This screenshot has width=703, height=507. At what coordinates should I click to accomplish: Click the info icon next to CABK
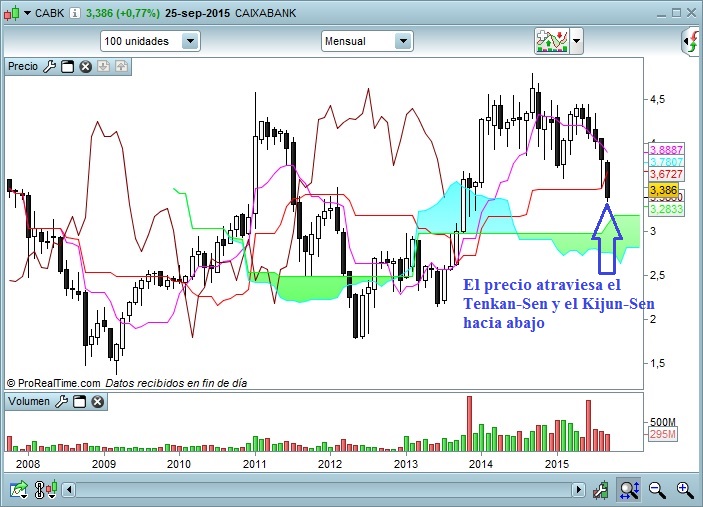[x=75, y=13]
